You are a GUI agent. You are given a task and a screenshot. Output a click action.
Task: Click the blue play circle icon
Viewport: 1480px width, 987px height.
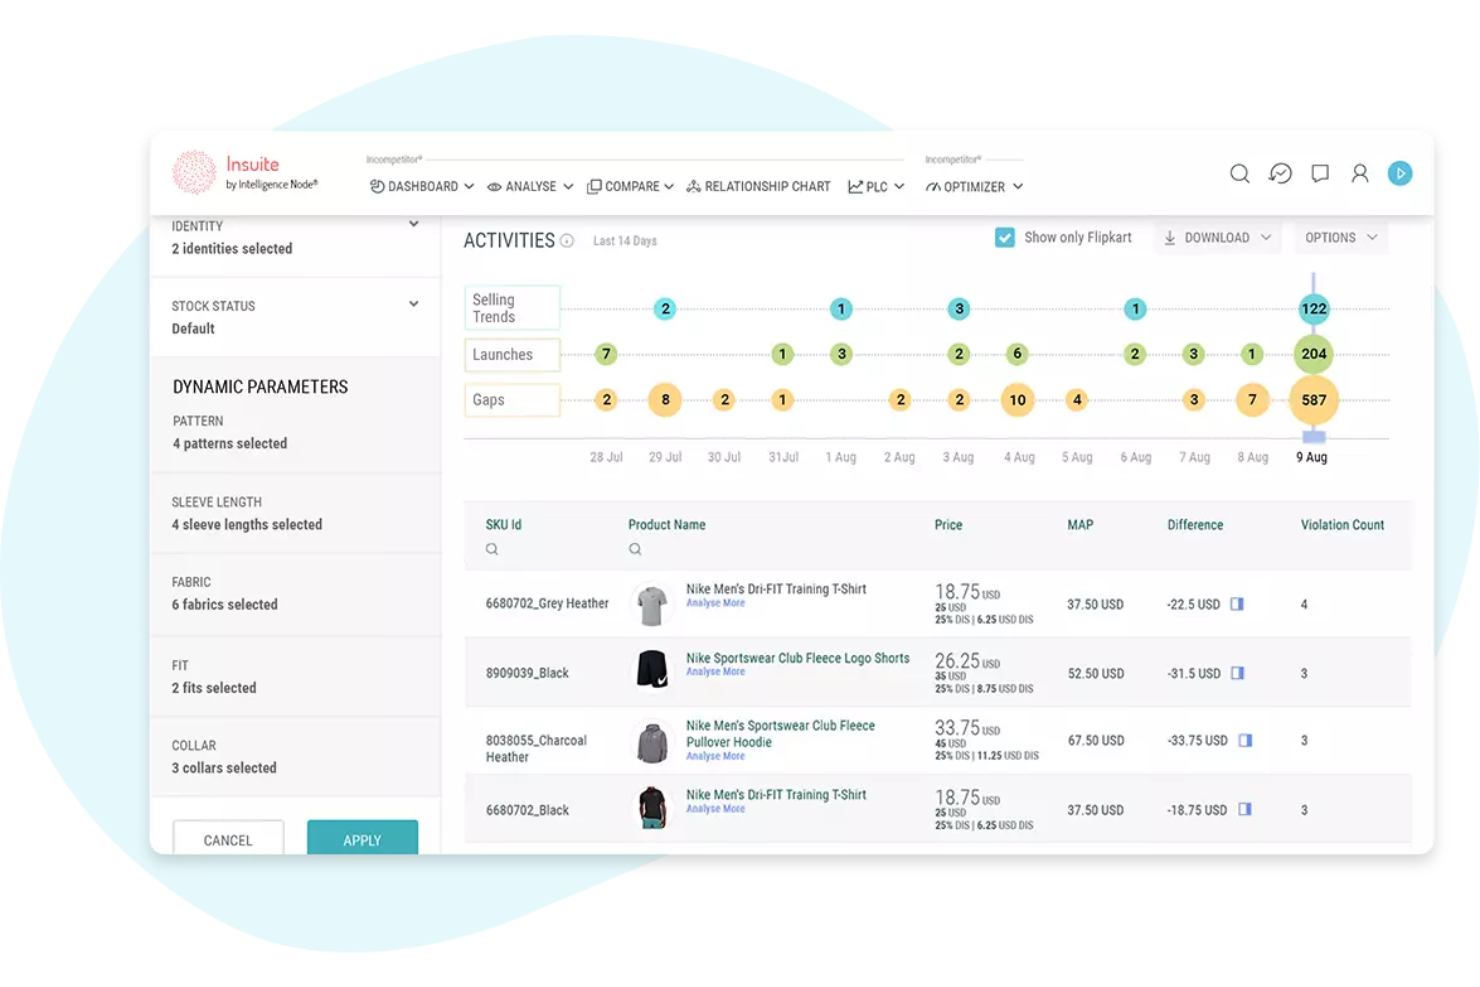pyautogui.click(x=1400, y=173)
